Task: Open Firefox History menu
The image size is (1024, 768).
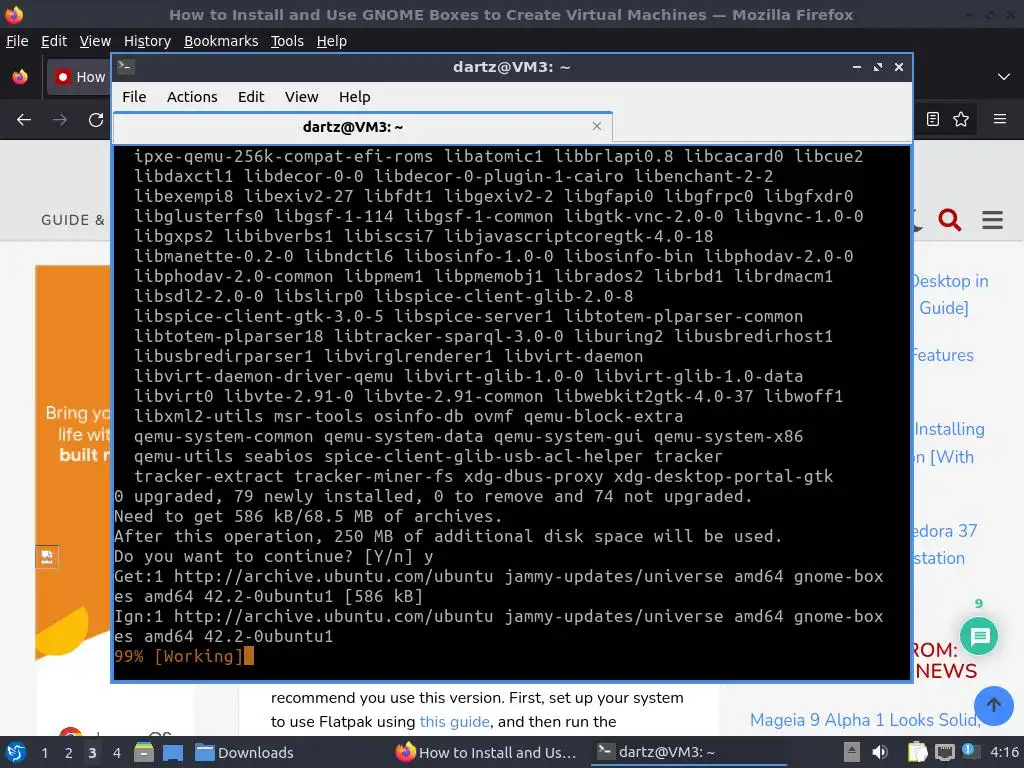Action: click(147, 41)
